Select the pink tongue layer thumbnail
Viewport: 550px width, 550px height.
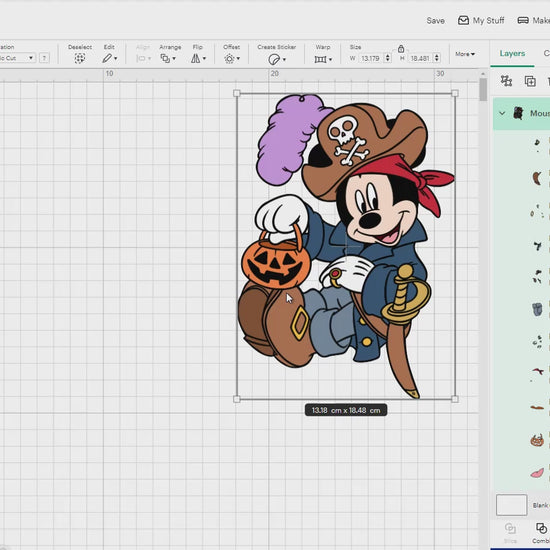[x=537, y=473]
